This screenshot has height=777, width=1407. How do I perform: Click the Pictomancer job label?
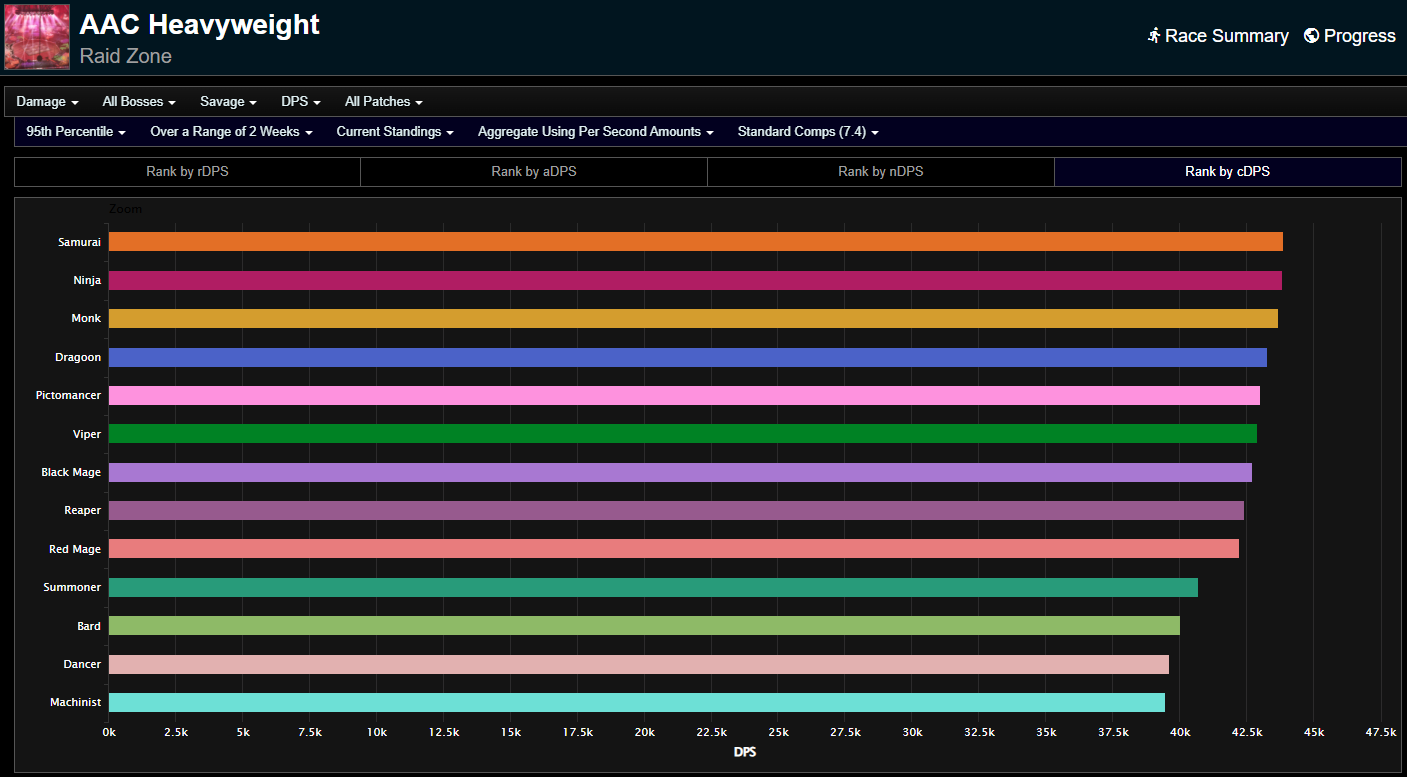coord(68,395)
